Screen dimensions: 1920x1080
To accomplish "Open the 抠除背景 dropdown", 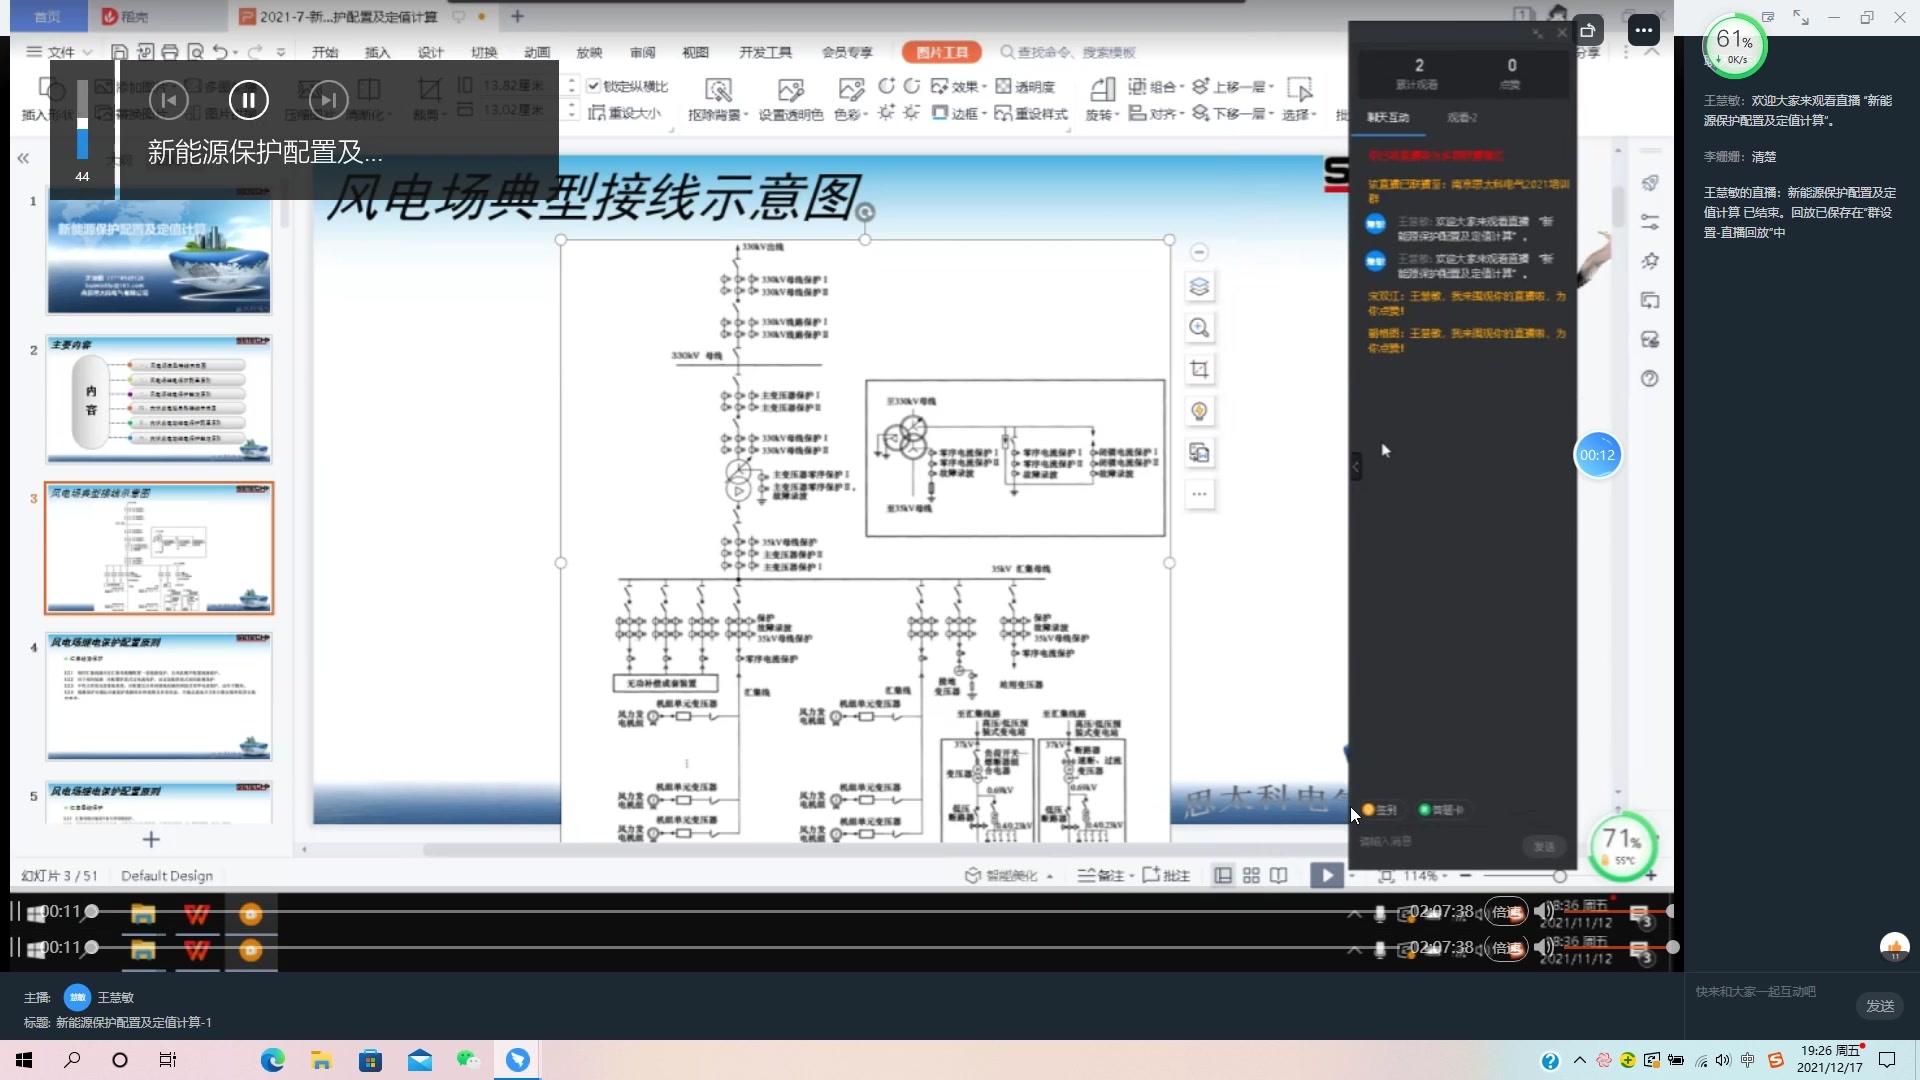I will 718,100.
